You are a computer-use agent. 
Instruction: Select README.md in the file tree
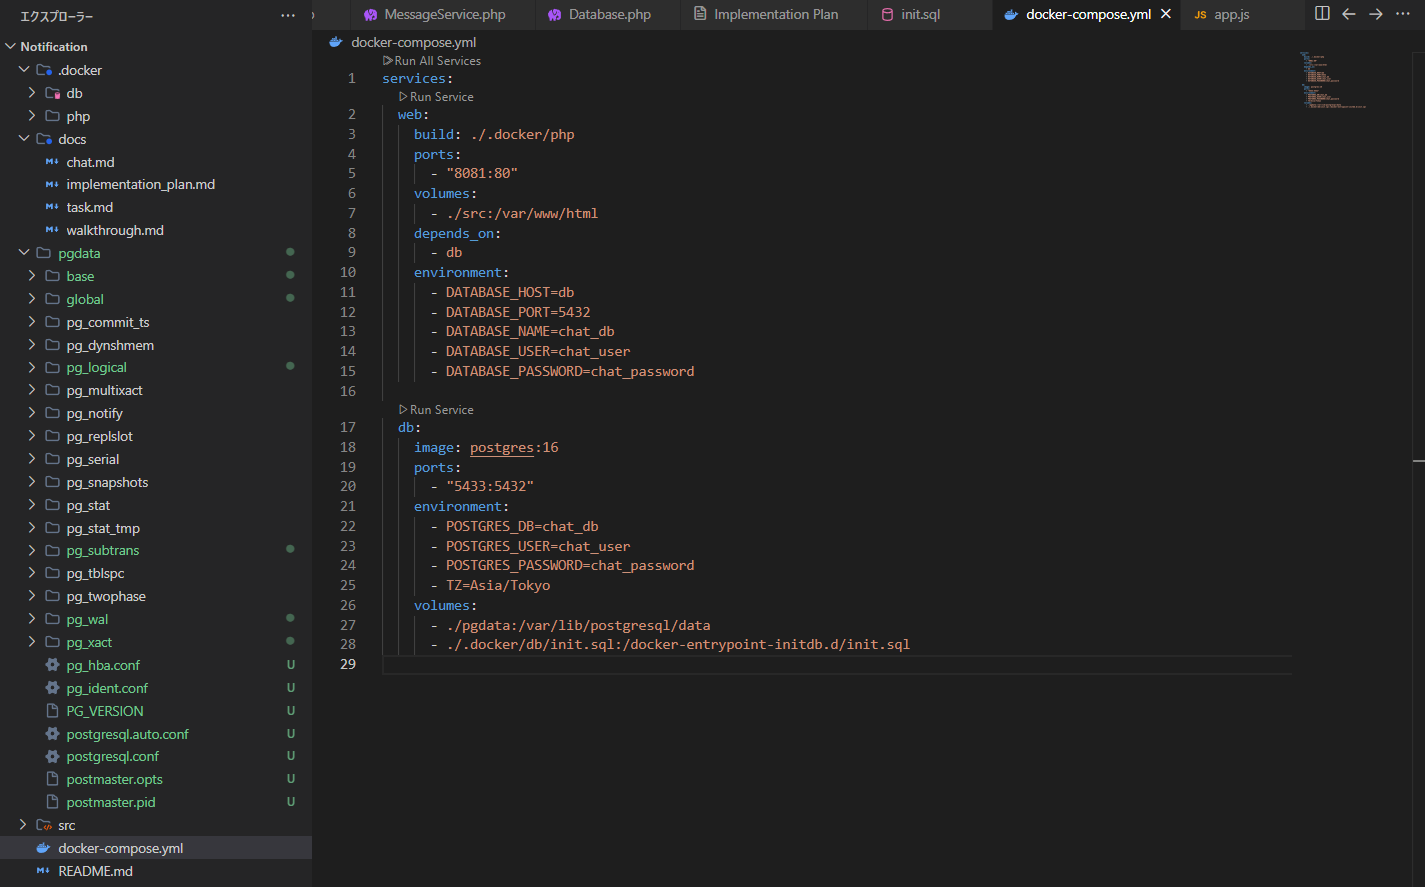(95, 871)
